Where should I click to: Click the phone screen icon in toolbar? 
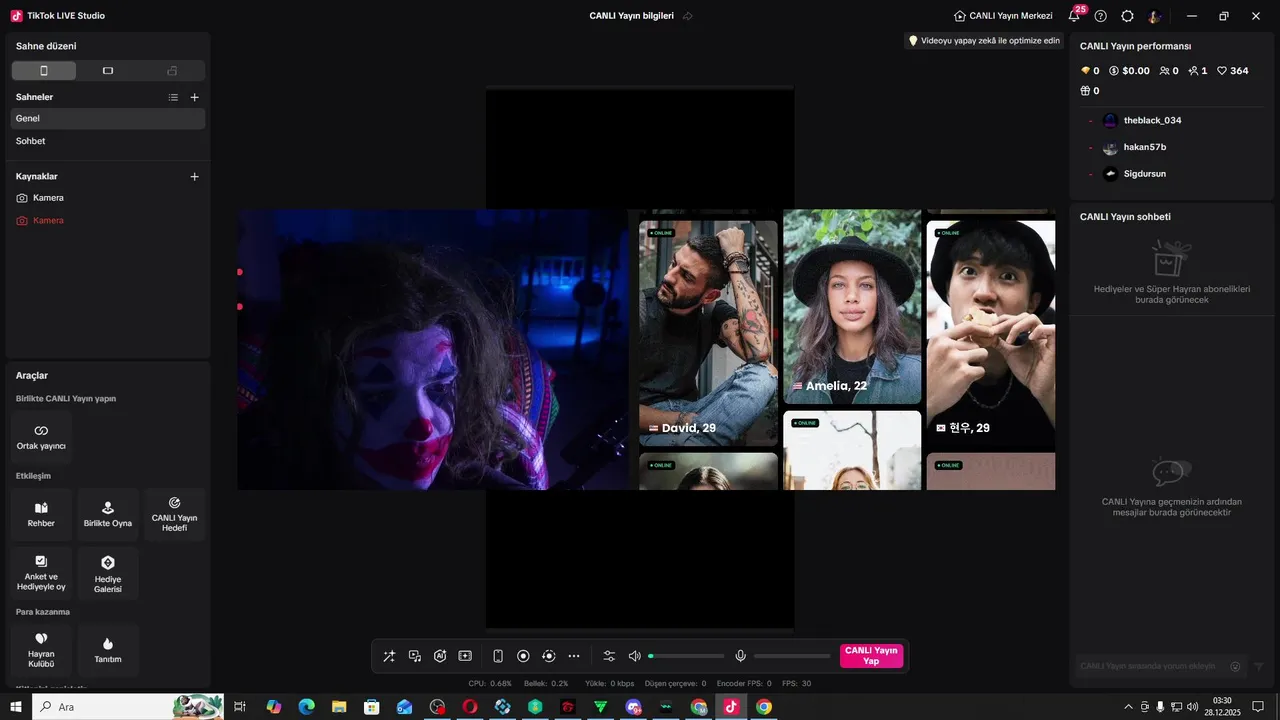pyautogui.click(x=498, y=656)
